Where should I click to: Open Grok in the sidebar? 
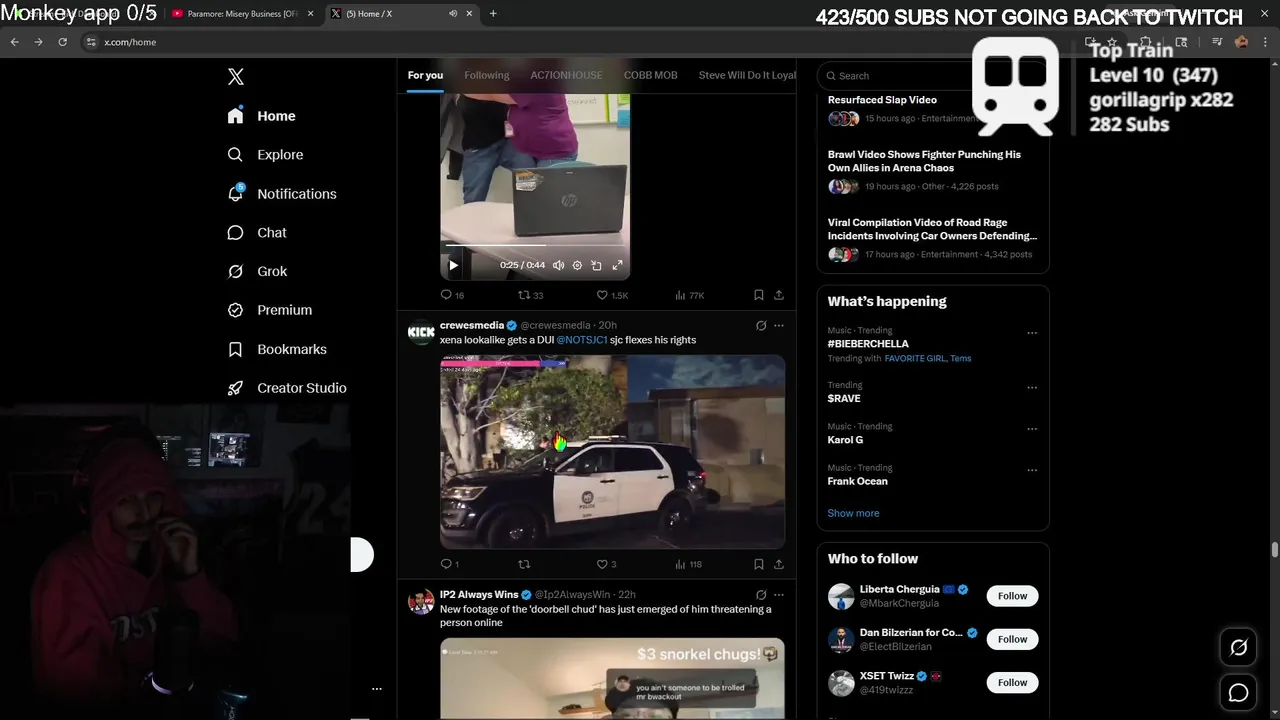[x=257, y=272]
